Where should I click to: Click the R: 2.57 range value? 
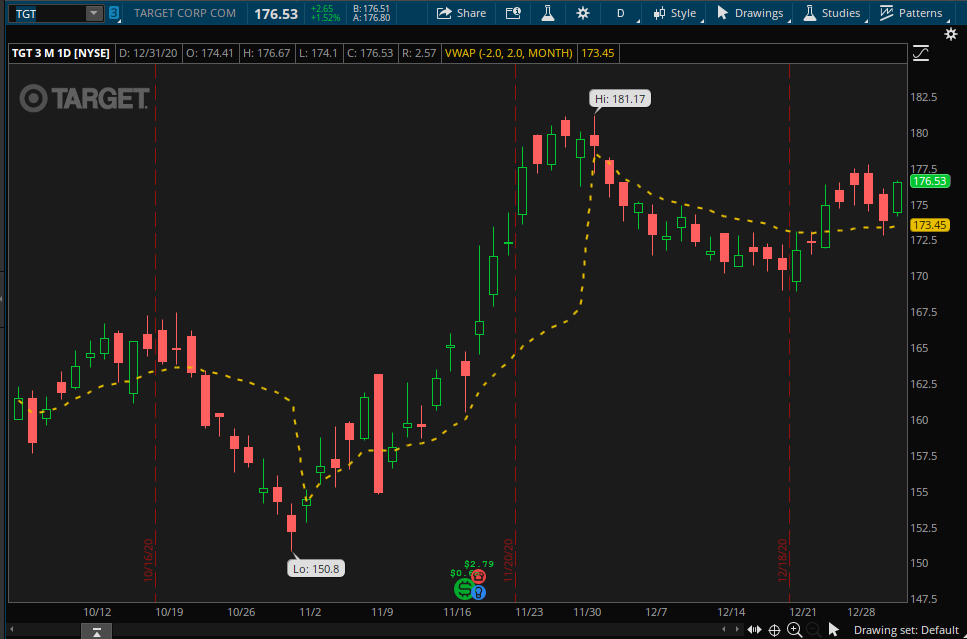[x=419, y=54]
